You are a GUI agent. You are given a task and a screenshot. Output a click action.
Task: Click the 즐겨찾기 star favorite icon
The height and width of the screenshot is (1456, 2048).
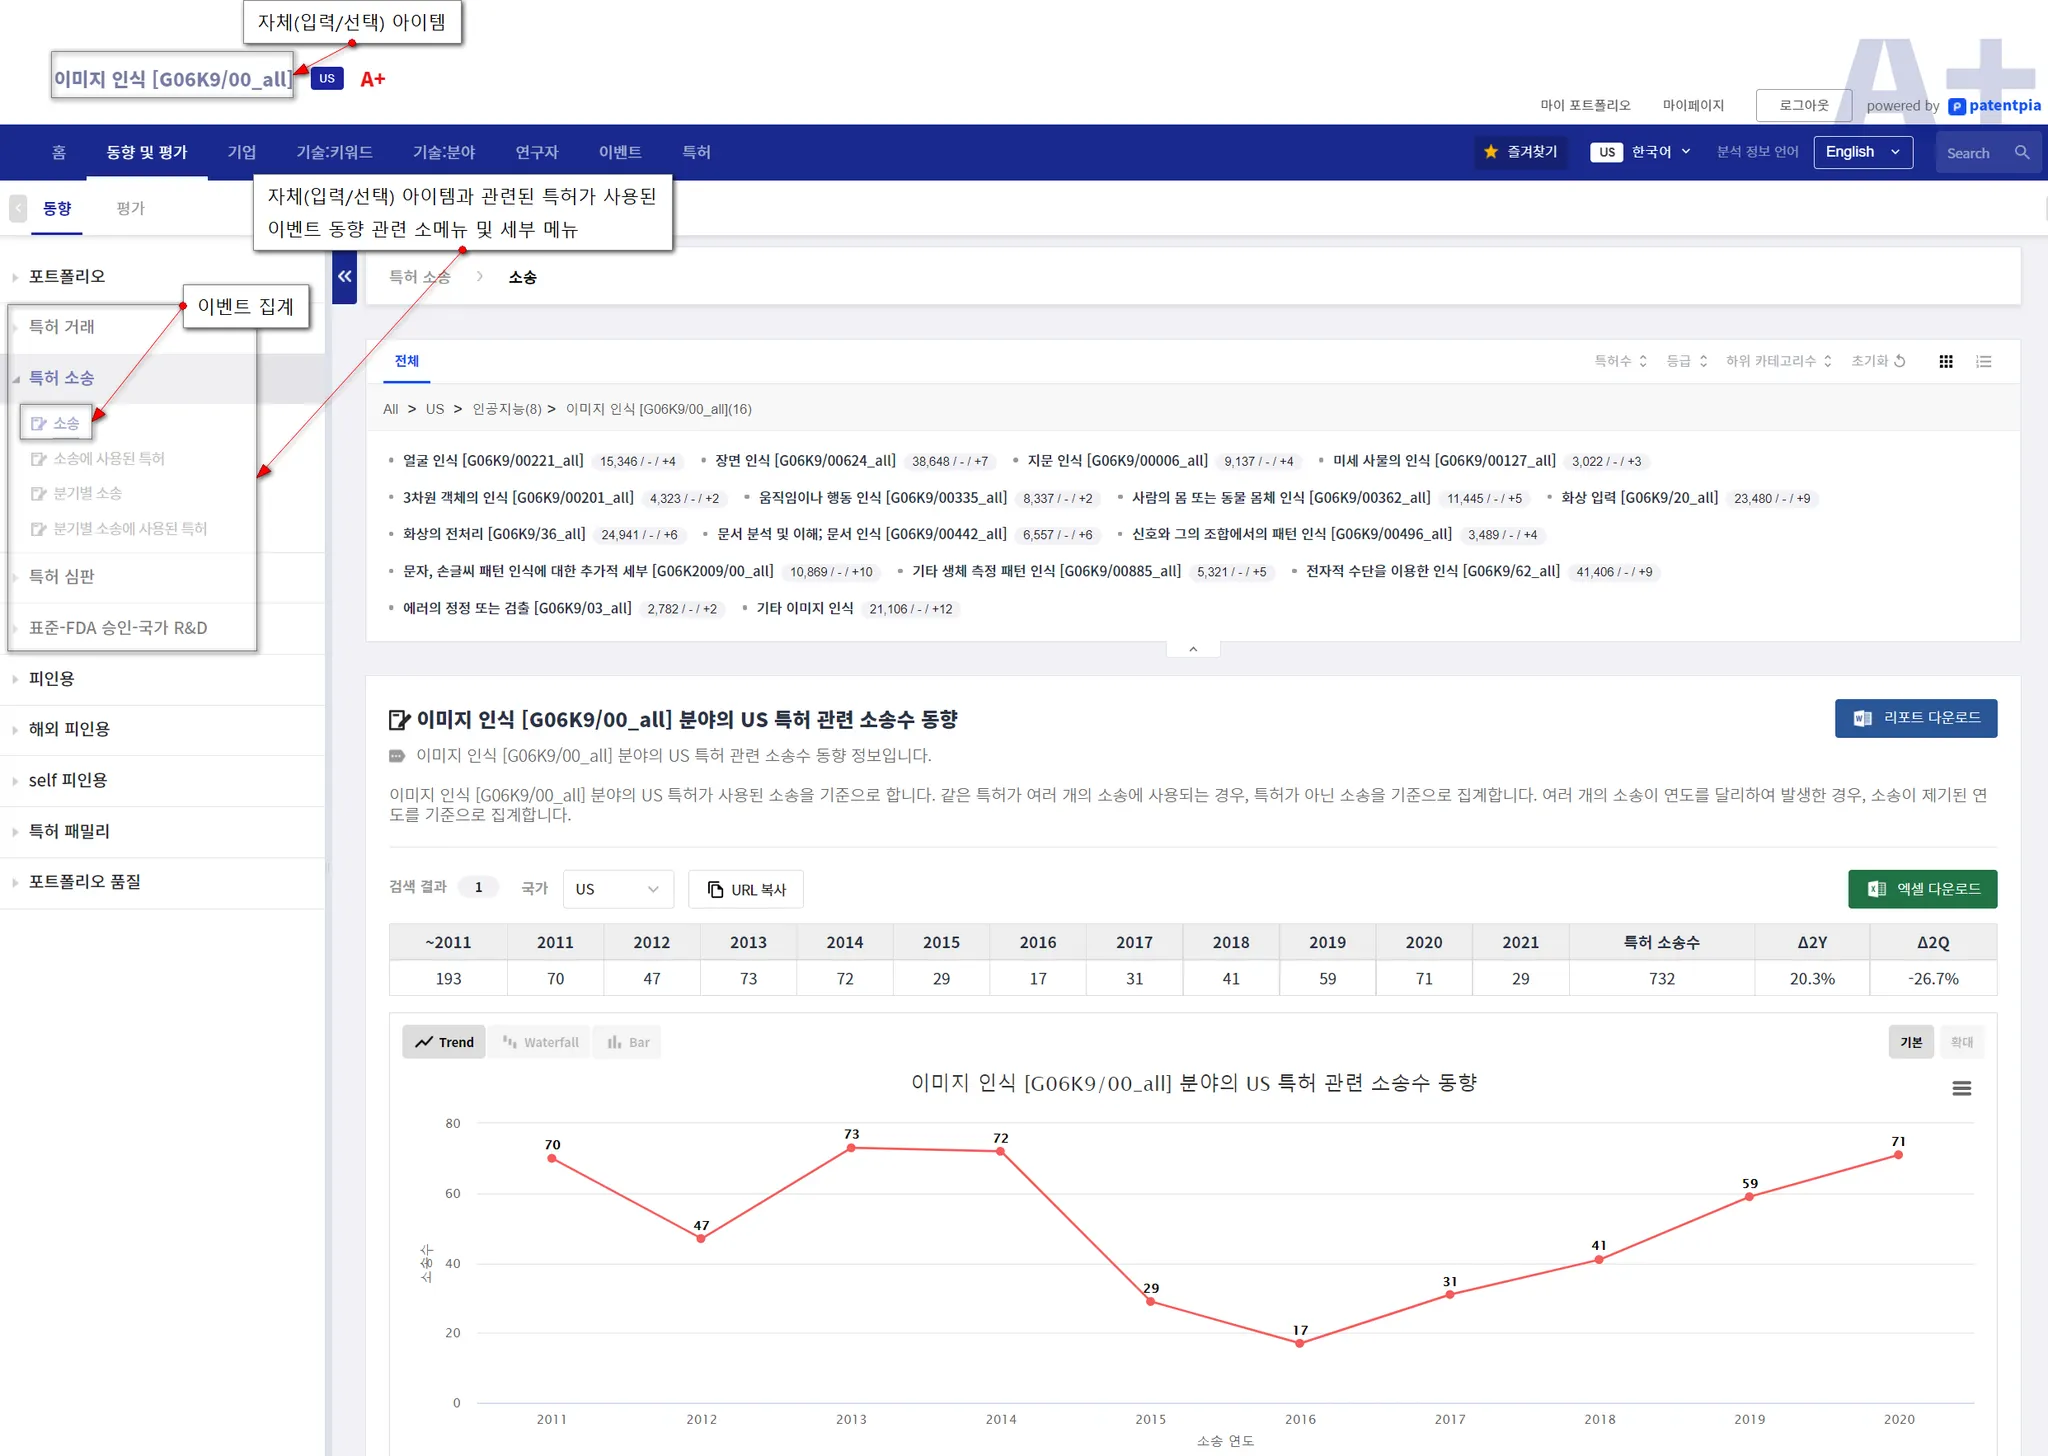tap(1491, 152)
